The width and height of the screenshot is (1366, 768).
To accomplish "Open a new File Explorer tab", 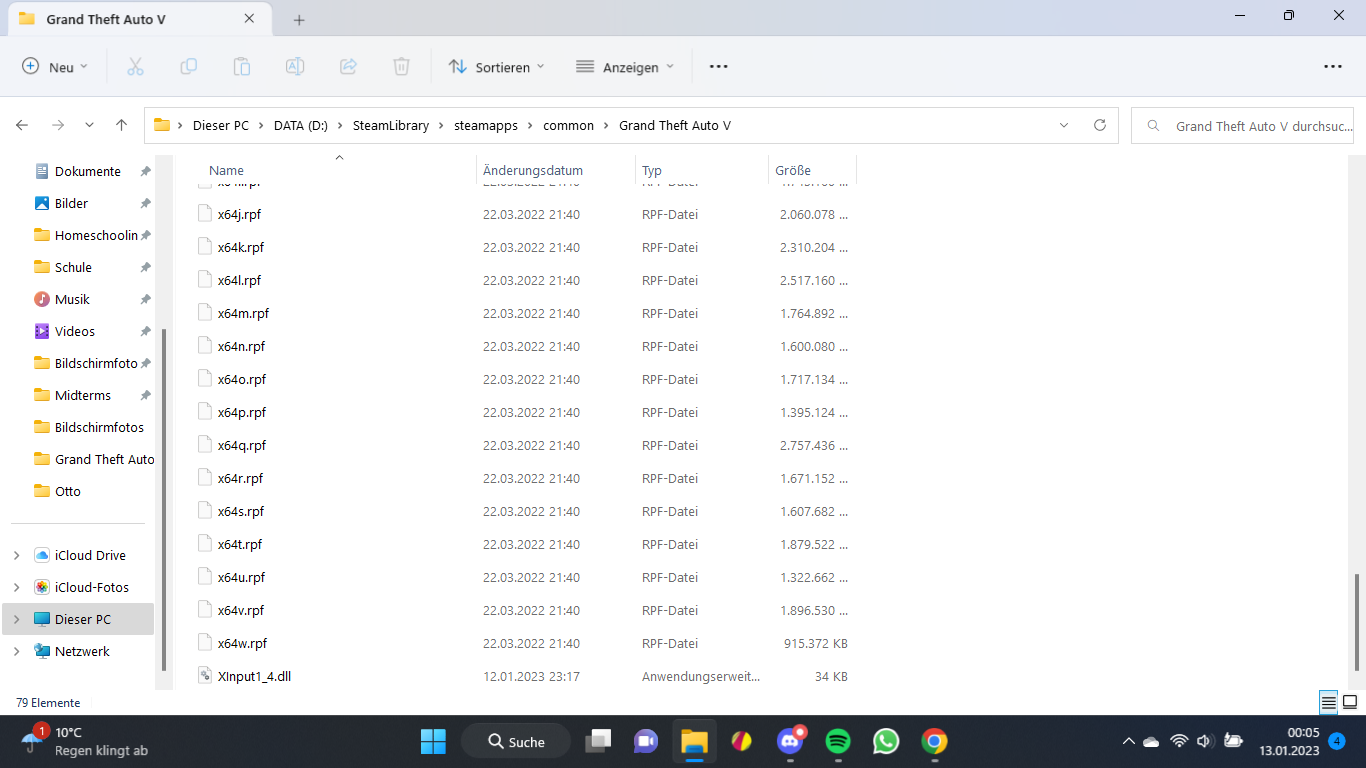I will (299, 20).
